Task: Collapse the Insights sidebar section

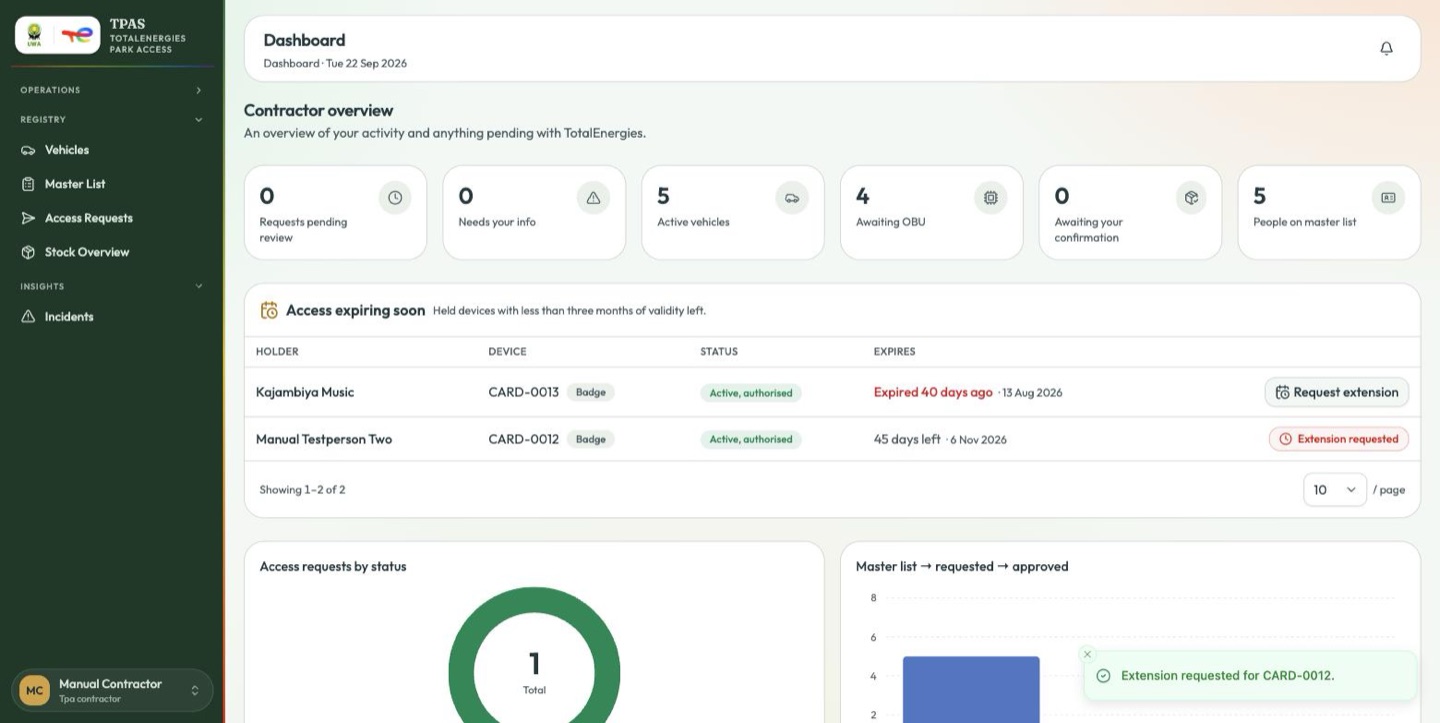Action: coord(112,287)
